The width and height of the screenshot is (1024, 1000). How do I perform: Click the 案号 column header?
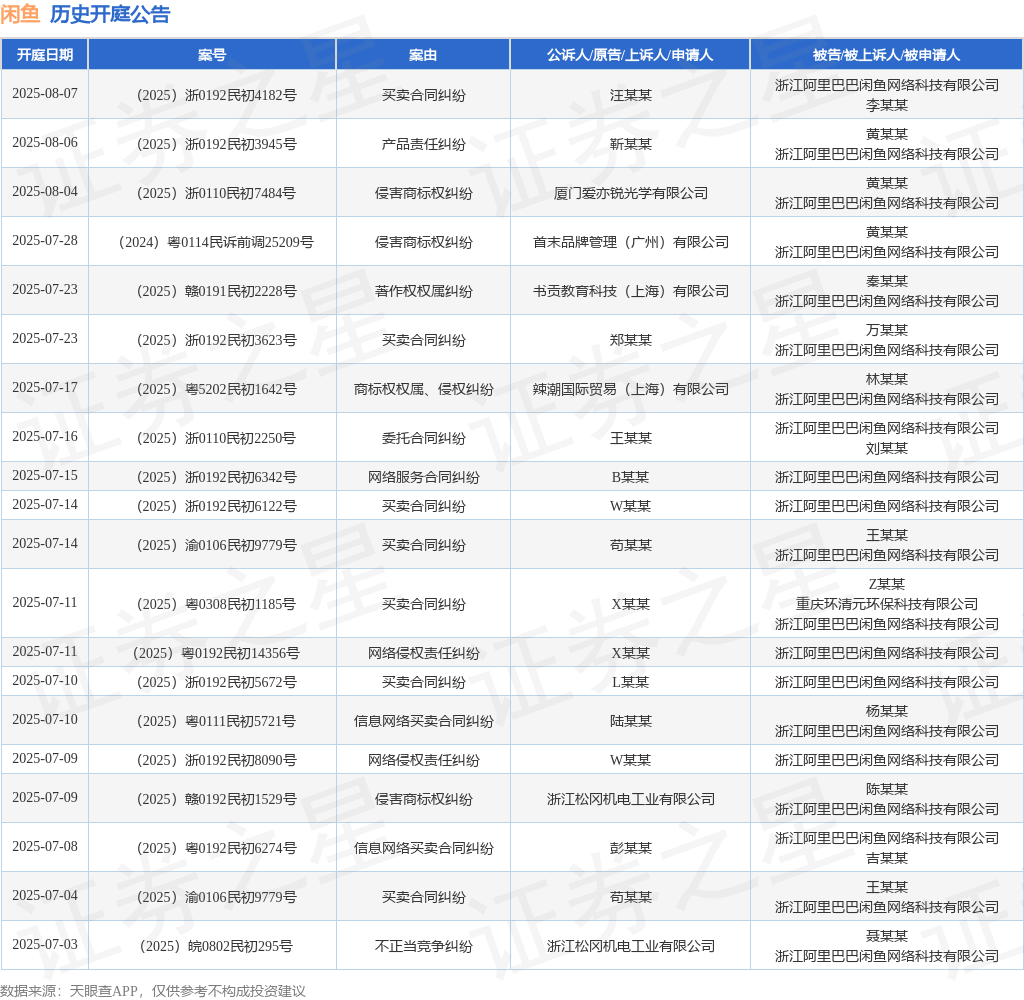(212, 55)
